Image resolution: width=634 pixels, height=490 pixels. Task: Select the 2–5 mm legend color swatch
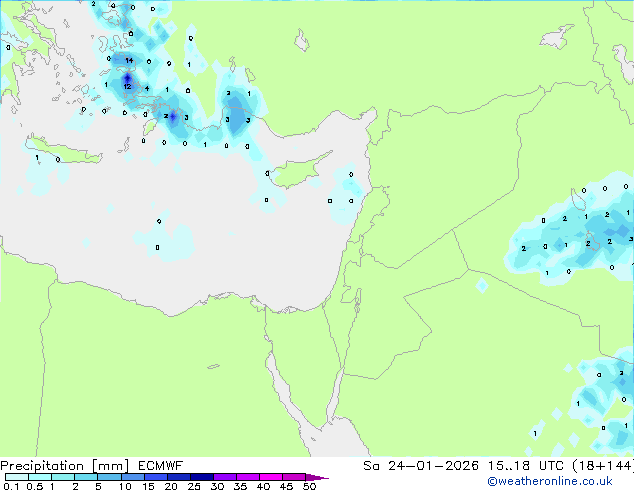[x=86, y=477]
